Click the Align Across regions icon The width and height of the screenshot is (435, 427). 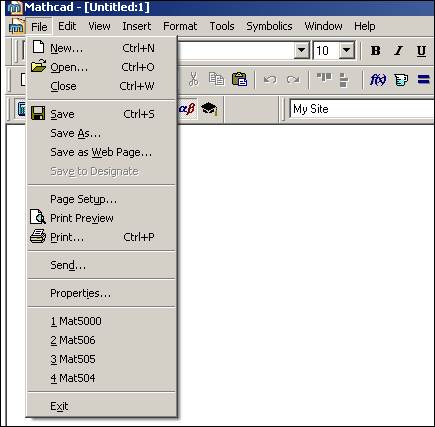324,79
